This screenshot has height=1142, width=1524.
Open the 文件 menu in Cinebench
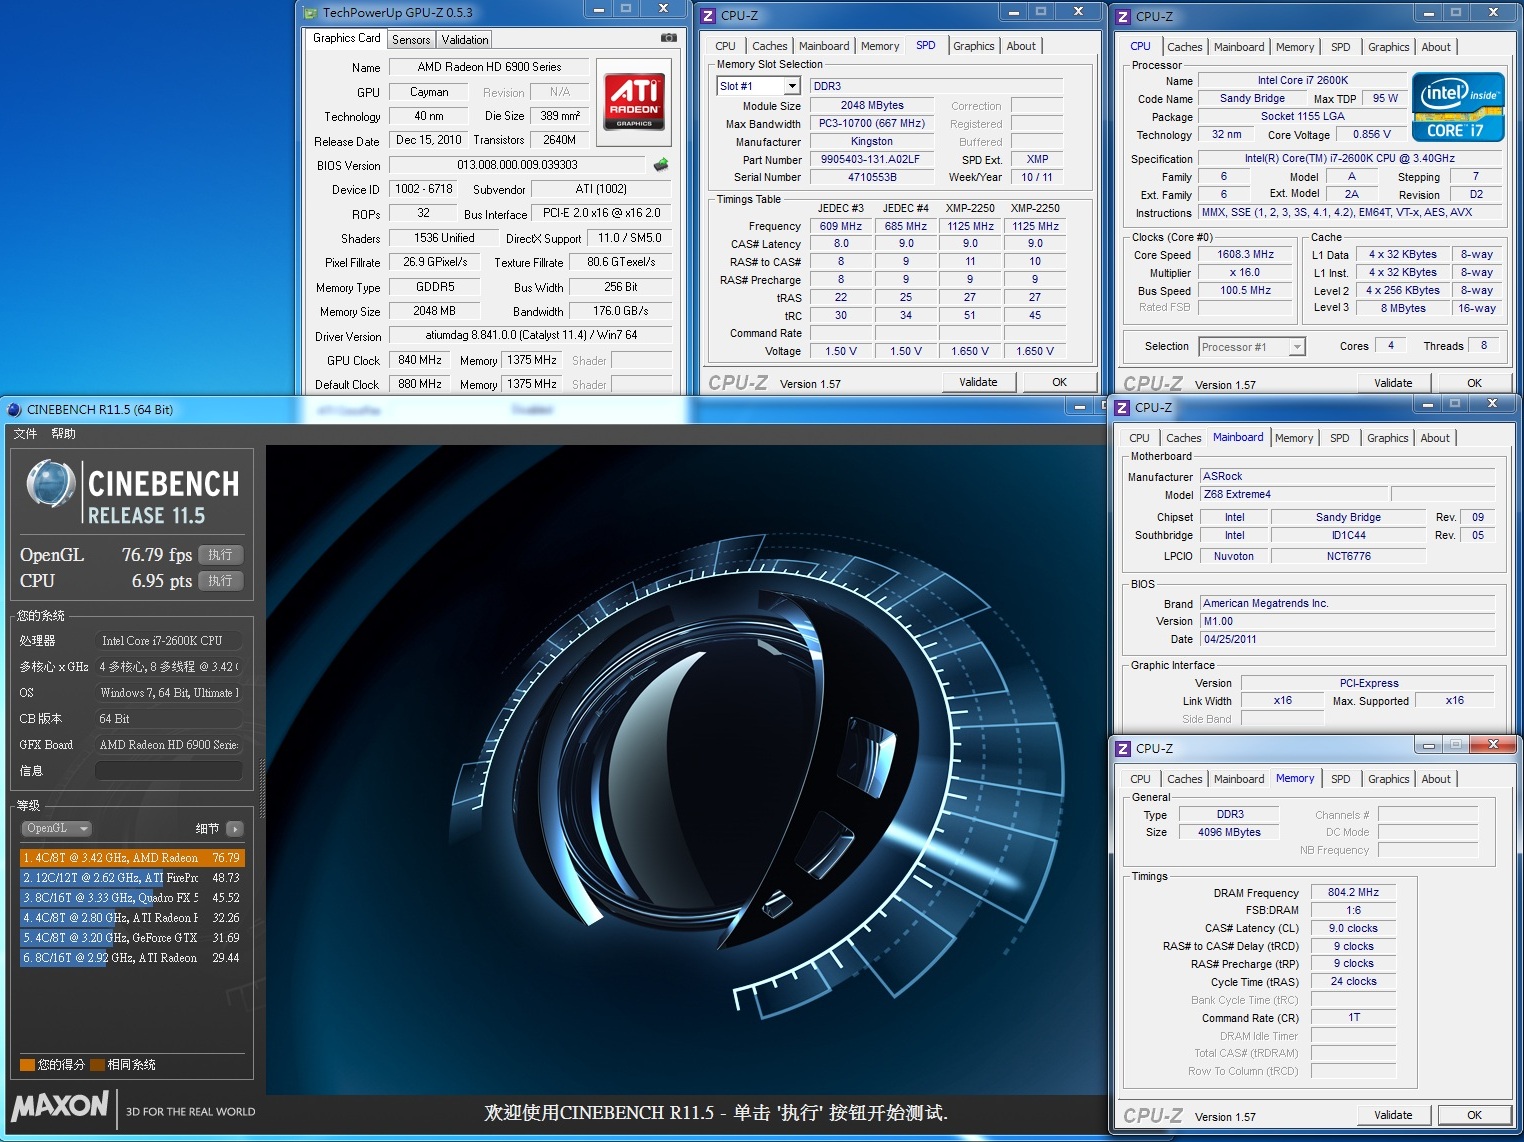(x=25, y=433)
